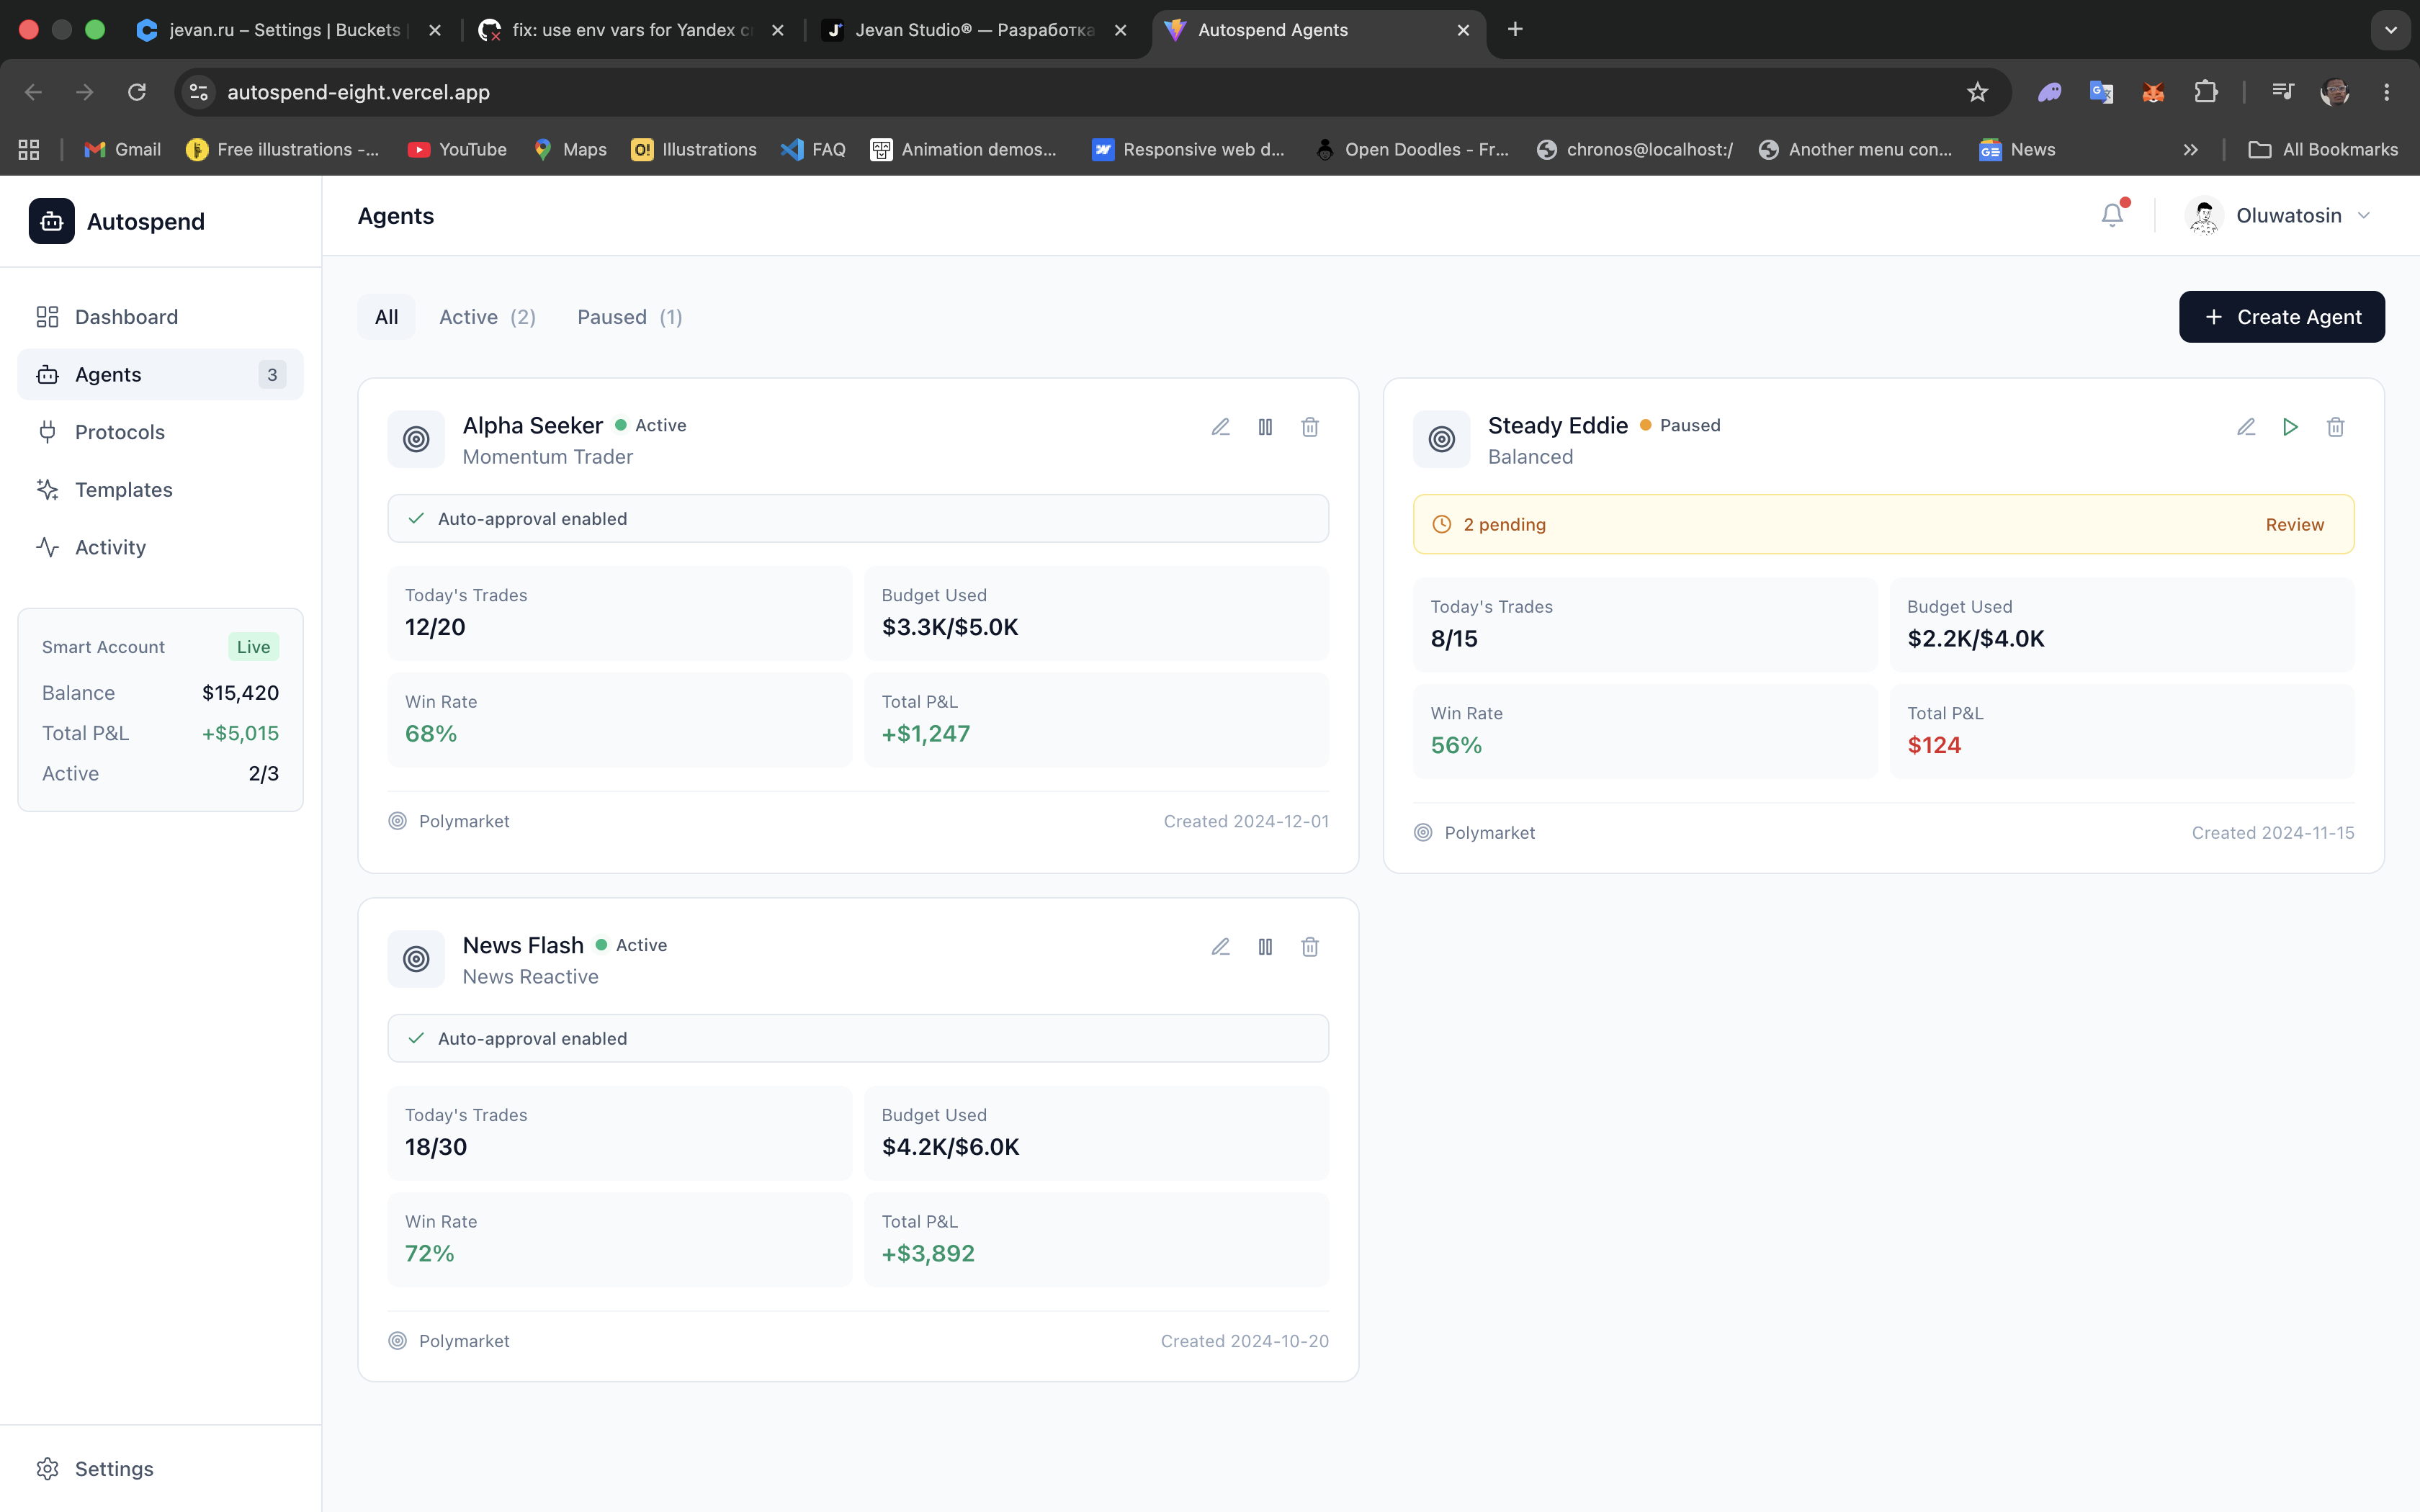The height and width of the screenshot is (1512, 2420).
Task: Show hidden bookmarks with the double chevron
Action: tap(2191, 149)
